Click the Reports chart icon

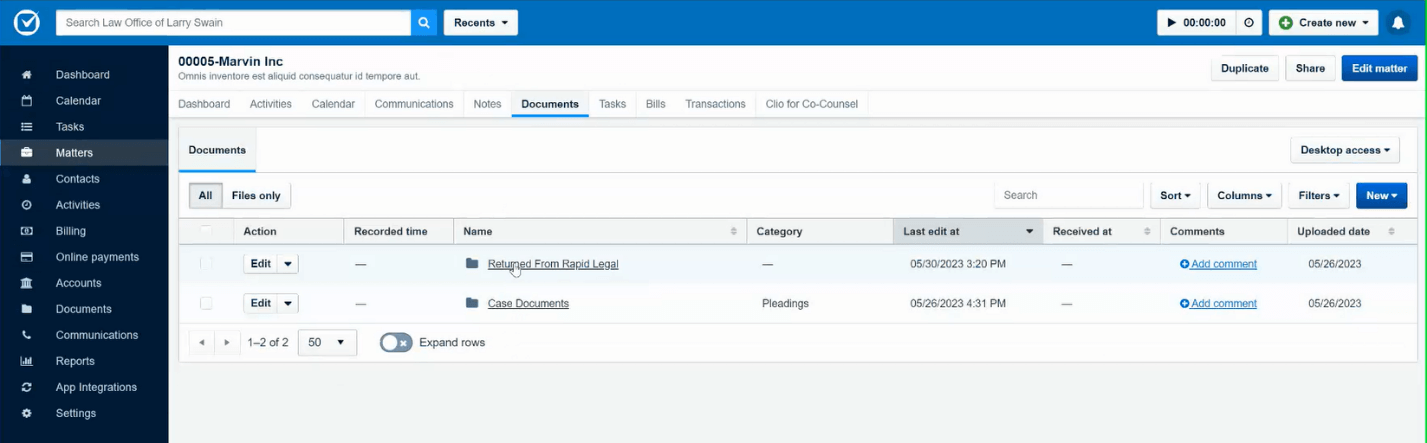(27, 361)
